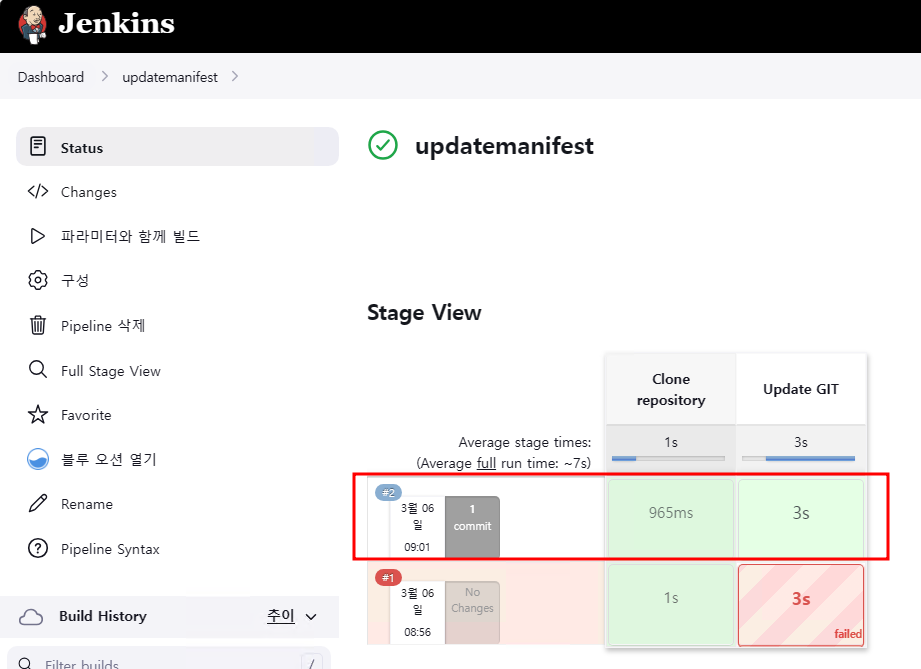Click build #2 Update GIT 3s cell
The width and height of the screenshot is (921, 669).
pyautogui.click(x=801, y=517)
